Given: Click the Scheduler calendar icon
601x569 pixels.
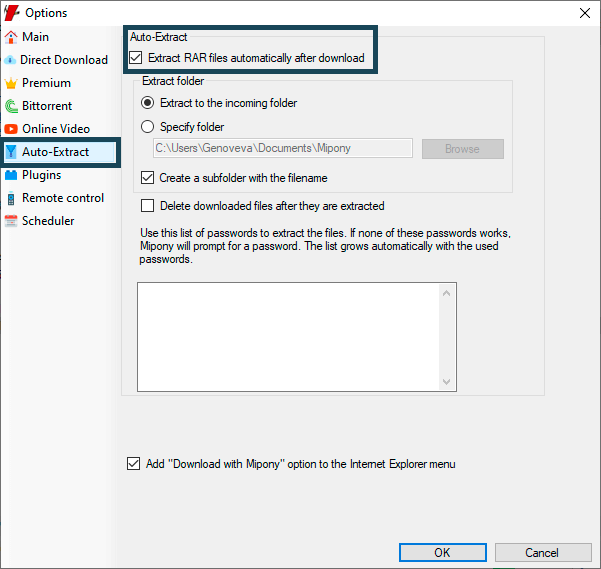Looking at the screenshot, I should click(11, 221).
